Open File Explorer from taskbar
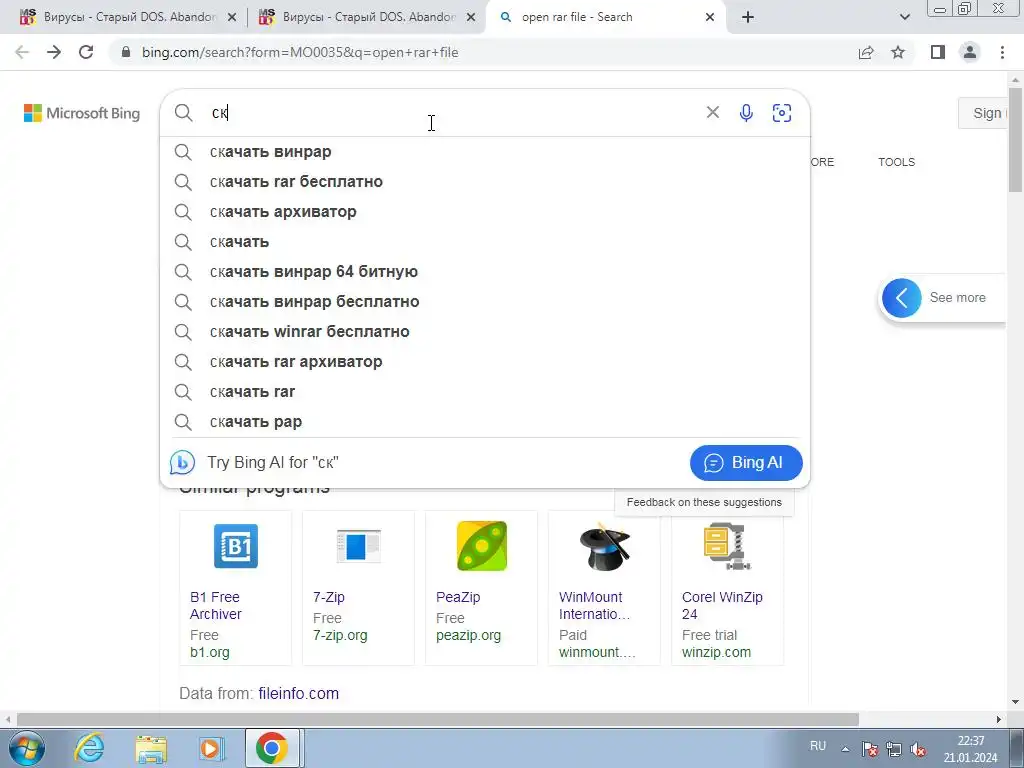 point(151,748)
